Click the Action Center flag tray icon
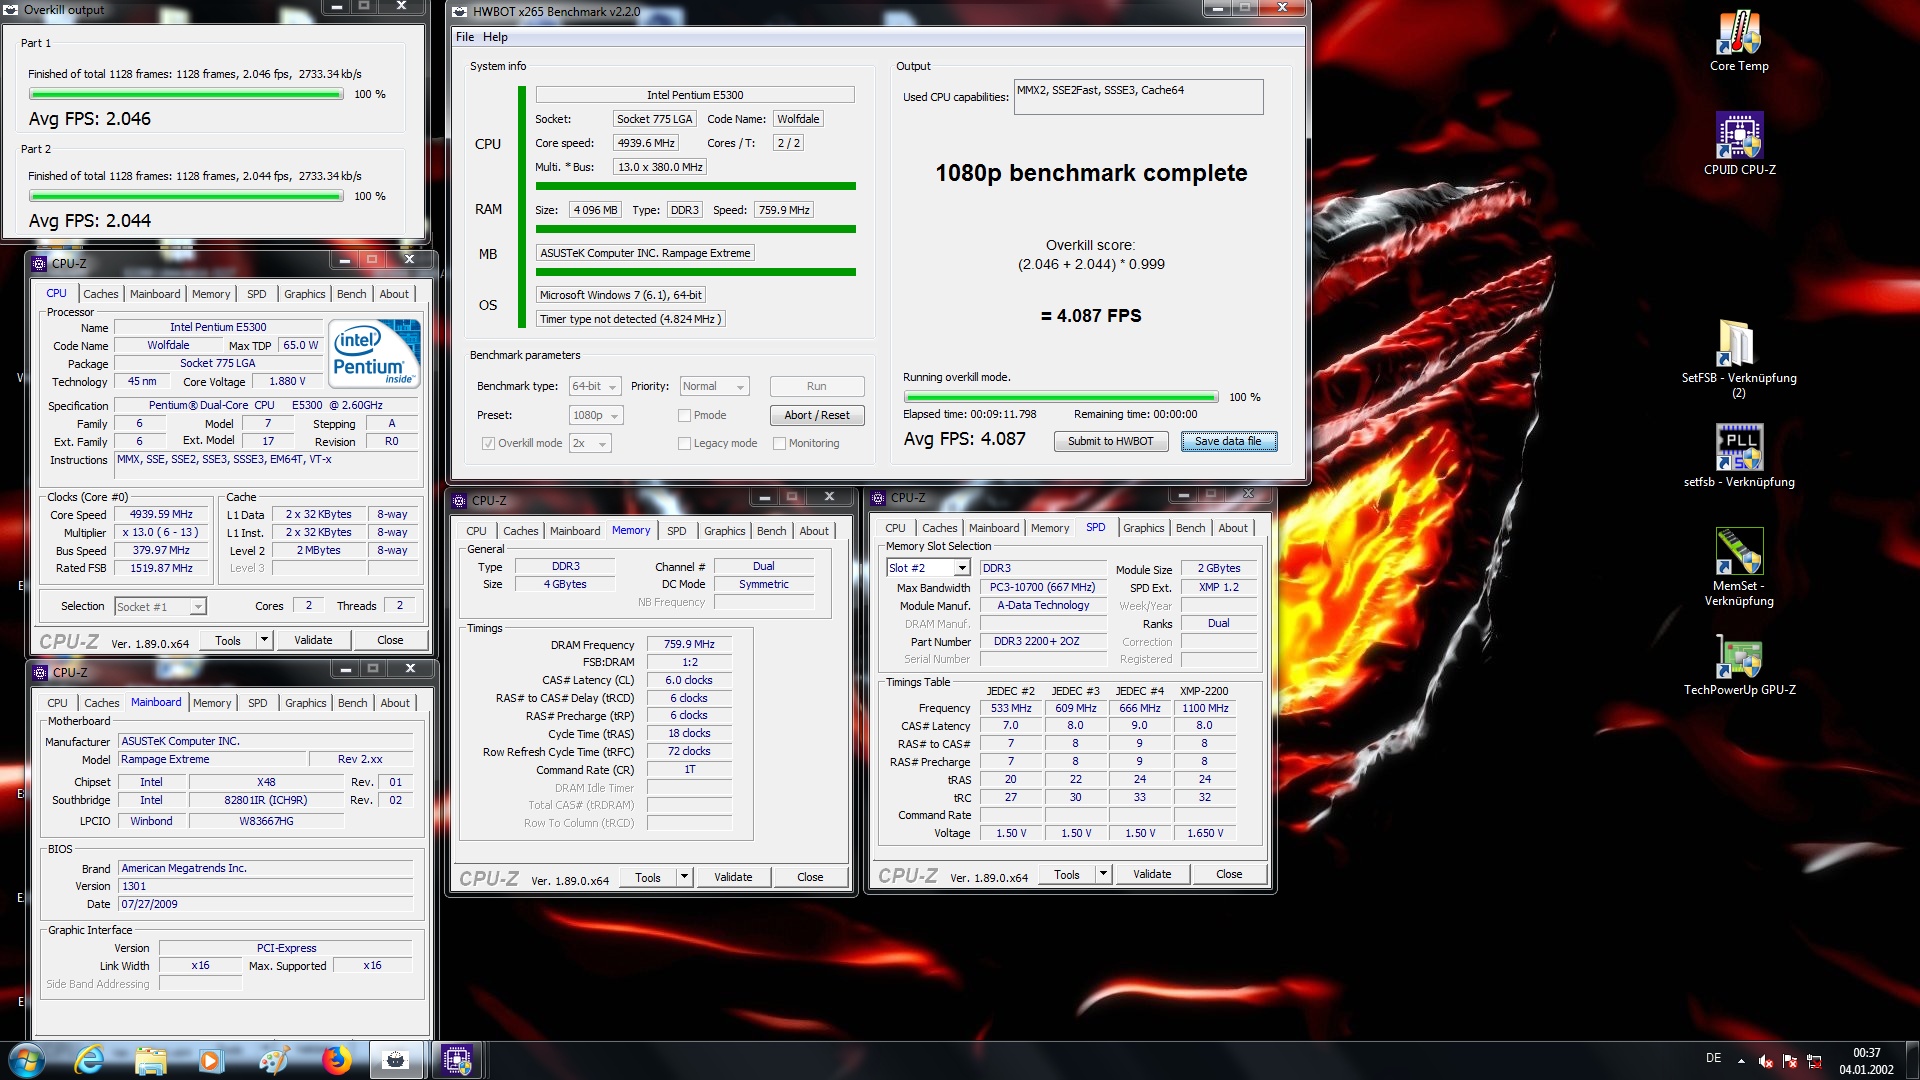Screen dimensions: 1920x1080 pyautogui.click(x=1790, y=1062)
